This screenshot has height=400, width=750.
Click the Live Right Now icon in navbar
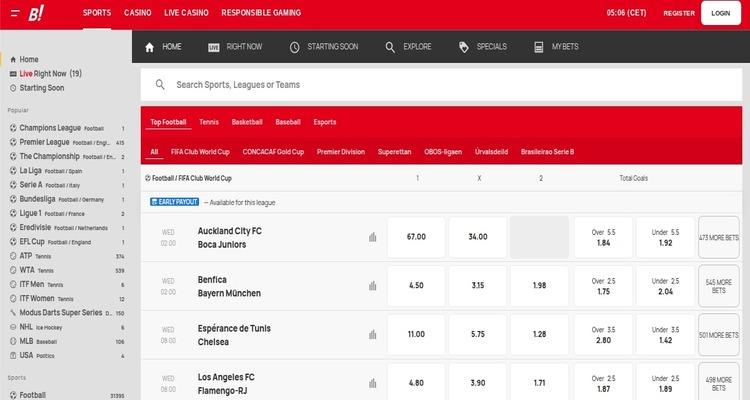tap(213, 47)
